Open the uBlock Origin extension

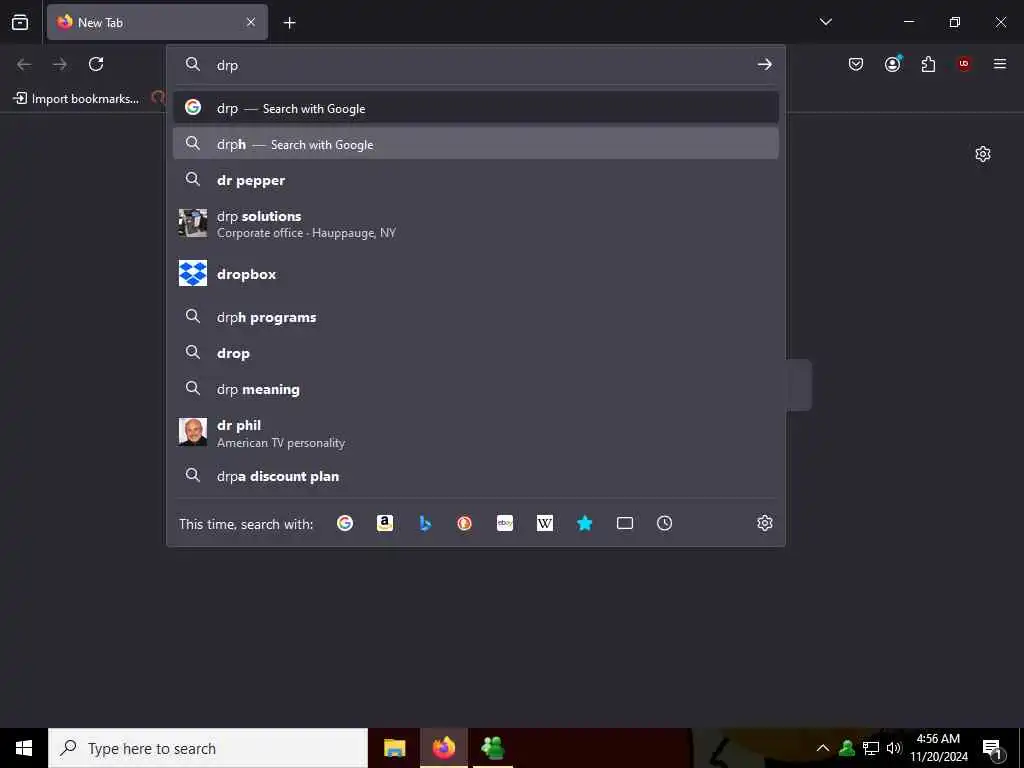964,64
